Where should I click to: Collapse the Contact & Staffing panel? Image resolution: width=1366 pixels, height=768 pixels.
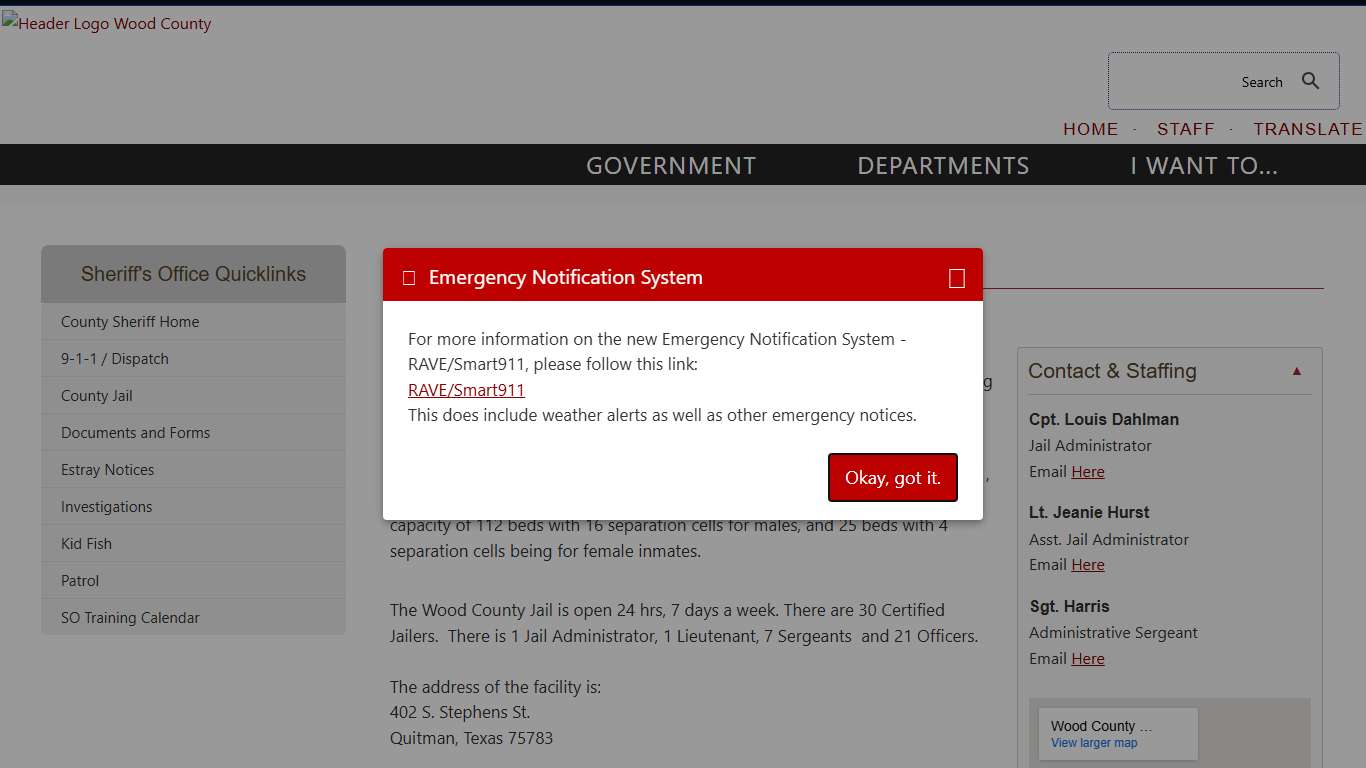(x=1297, y=371)
